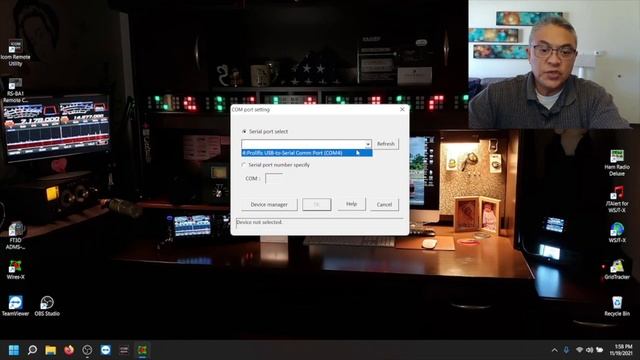Open Icom Remote Utility desktop shortcut
640x360 pixels.
tap(15, 52)
